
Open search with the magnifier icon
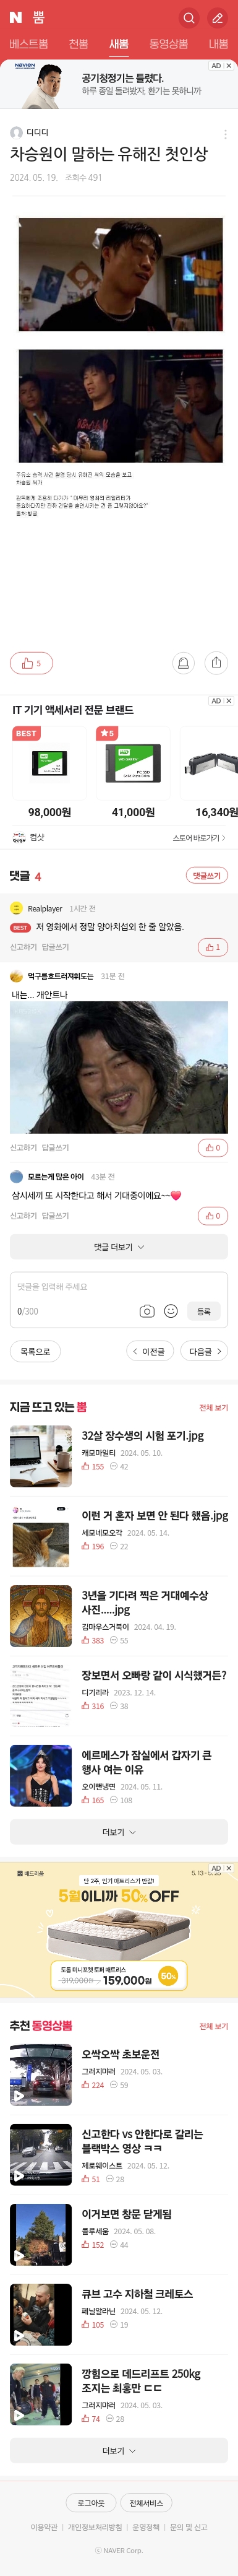click(188, 18)
